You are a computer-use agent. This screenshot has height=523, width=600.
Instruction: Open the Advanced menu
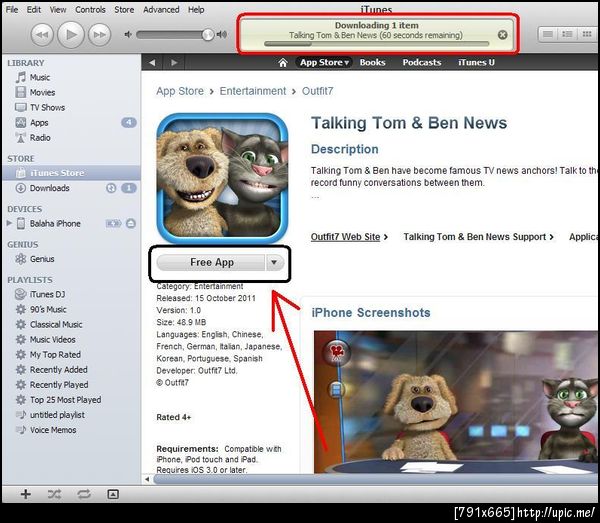pos(161,10)
